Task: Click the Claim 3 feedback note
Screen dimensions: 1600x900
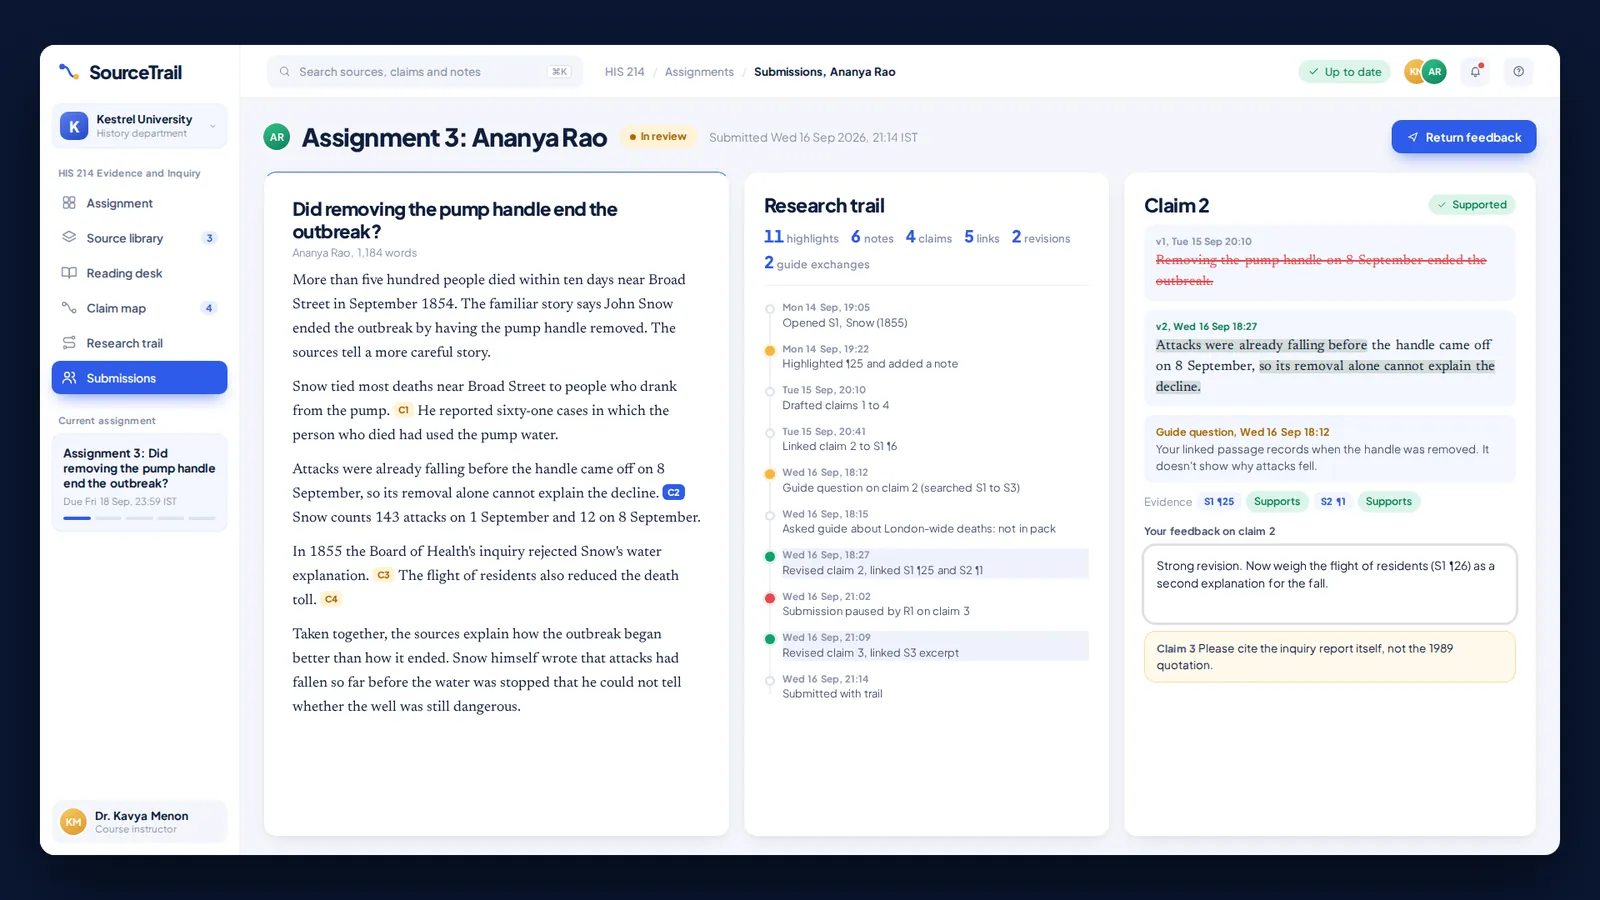Action: click(1329, 657)
